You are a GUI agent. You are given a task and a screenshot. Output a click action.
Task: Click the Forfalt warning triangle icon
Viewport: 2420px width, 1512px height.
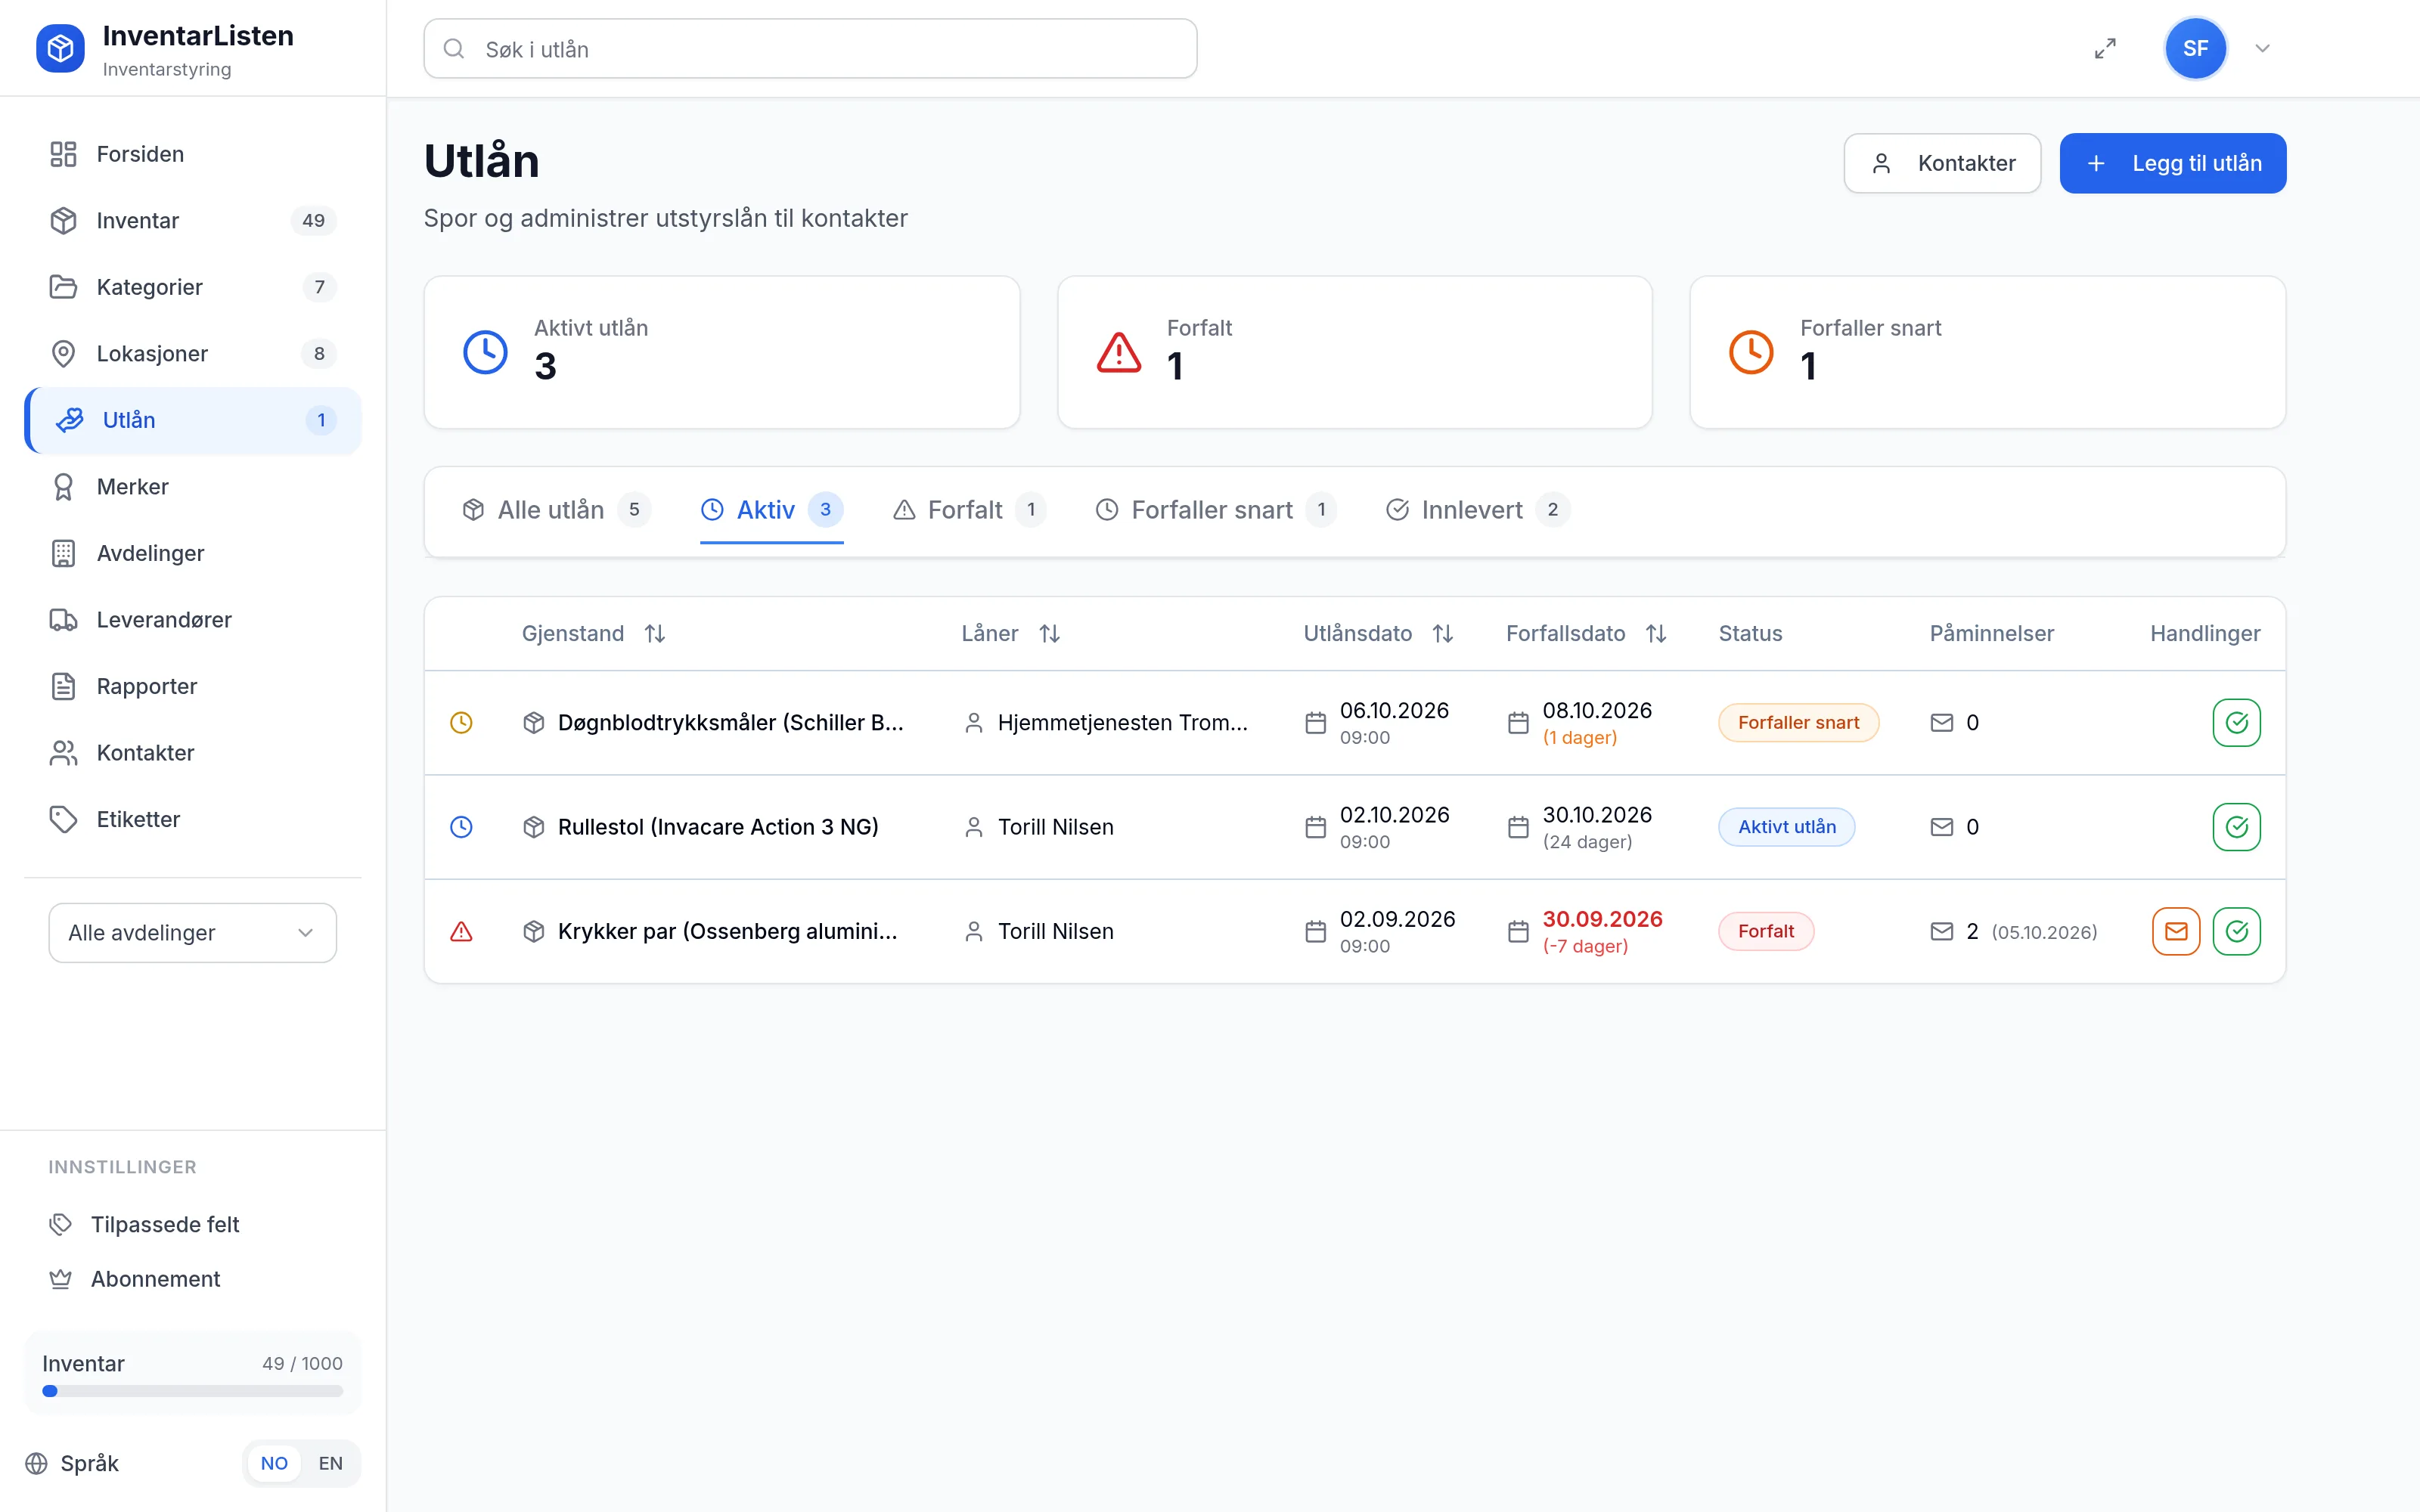pos(1119,352)
